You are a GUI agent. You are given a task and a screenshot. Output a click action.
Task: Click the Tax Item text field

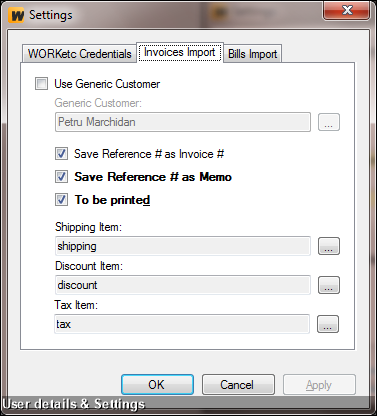[182, 324]
